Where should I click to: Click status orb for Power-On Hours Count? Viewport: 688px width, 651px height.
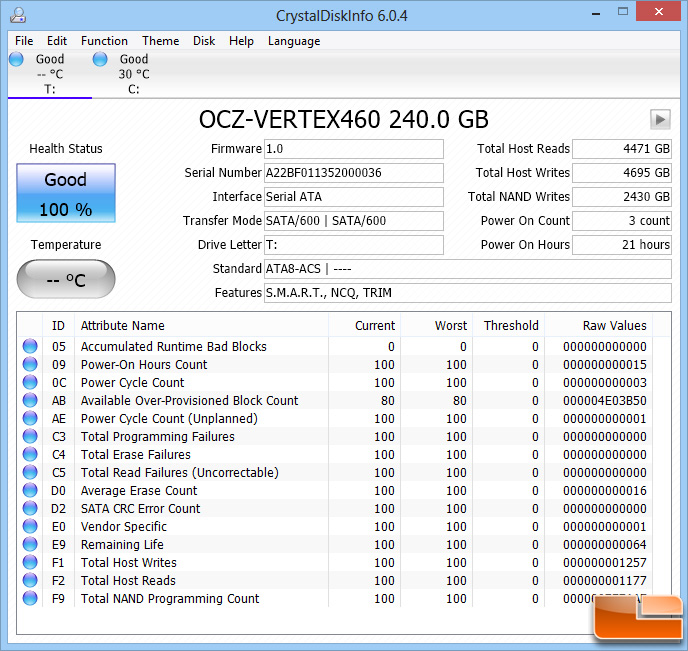coord(30,364)
